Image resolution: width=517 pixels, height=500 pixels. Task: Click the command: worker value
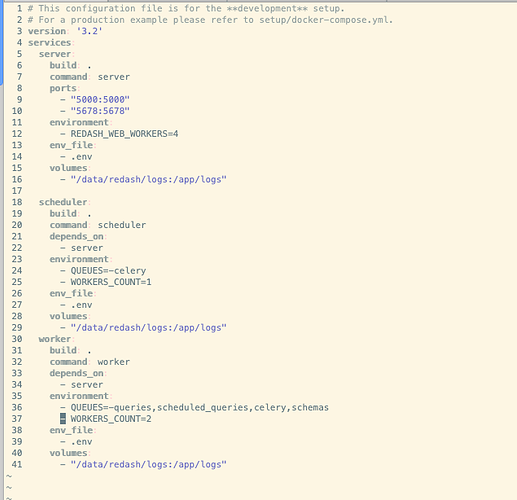coord(114,362)
